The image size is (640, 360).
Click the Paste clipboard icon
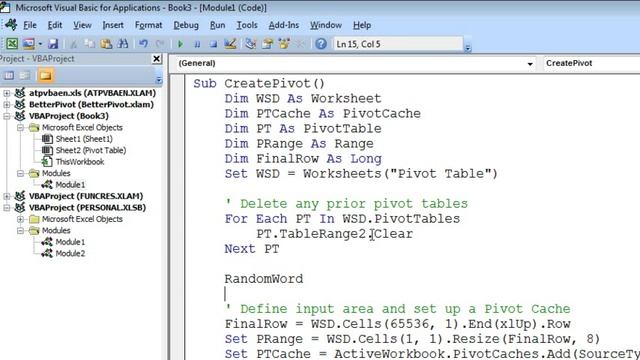coord(106,44)
